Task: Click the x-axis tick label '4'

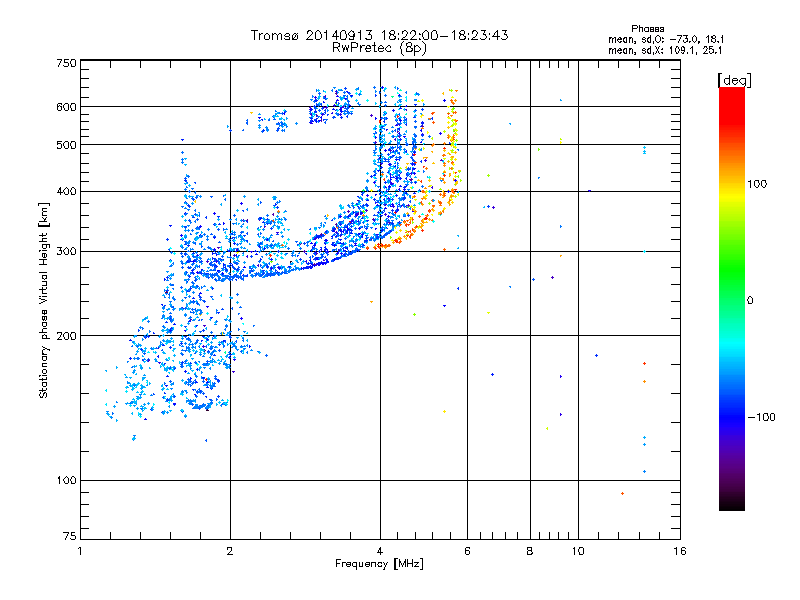Action: point(380,551)
